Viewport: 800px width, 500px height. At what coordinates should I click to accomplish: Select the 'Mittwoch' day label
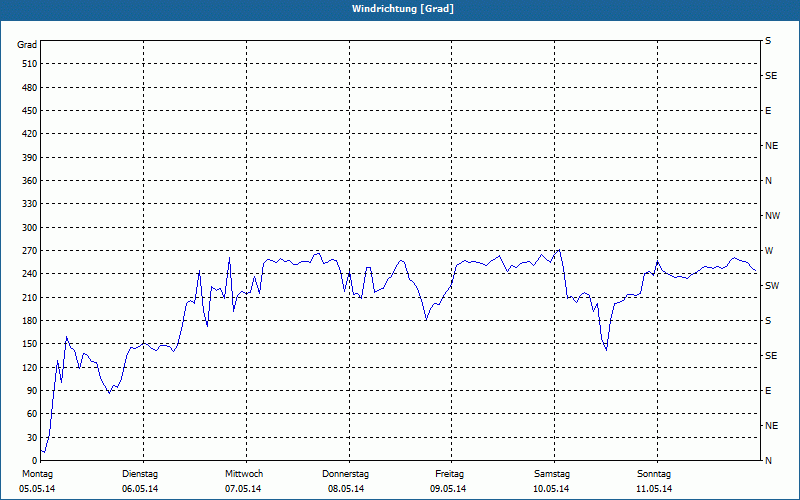pos(244,474)
